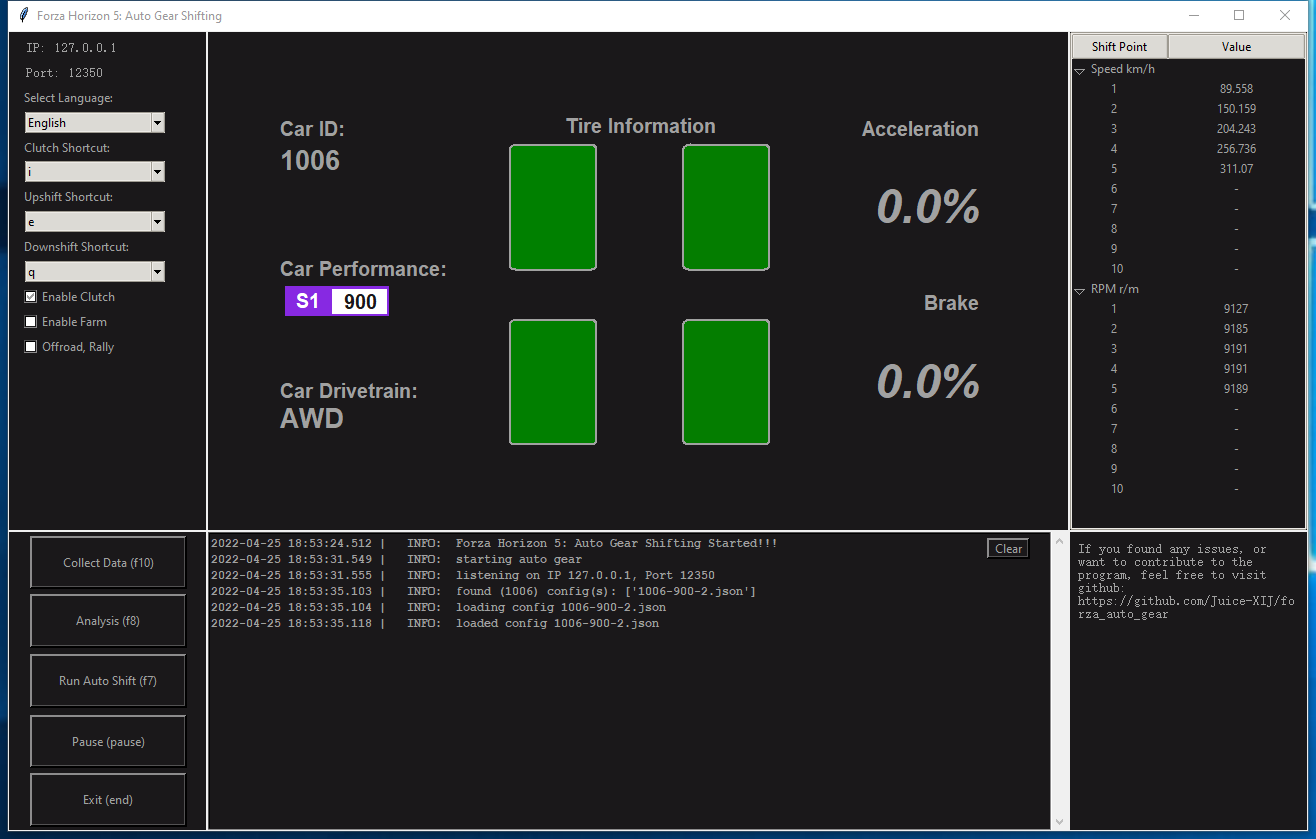1316x839 pixels.
Task: Click the front-right green tire indicator
Action: pos(726,207)
